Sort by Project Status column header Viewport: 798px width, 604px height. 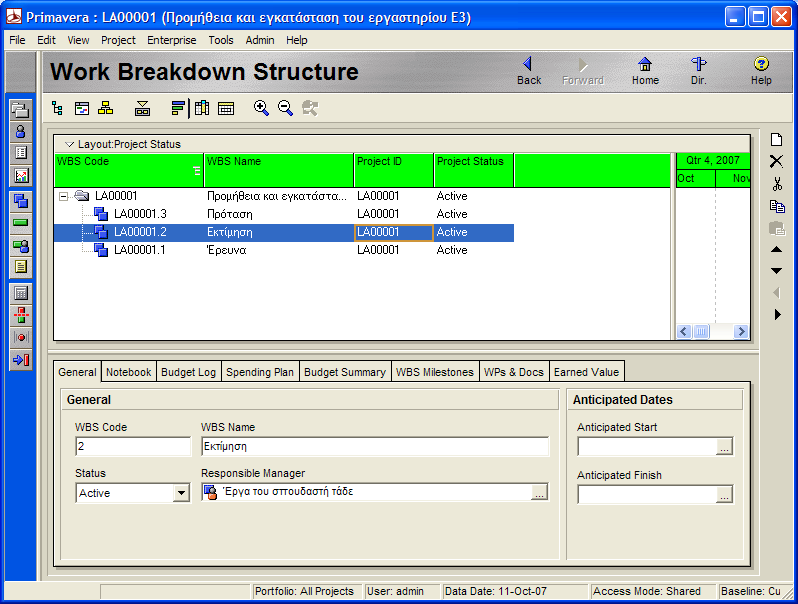pyautogui.click(x=474, y=170)
